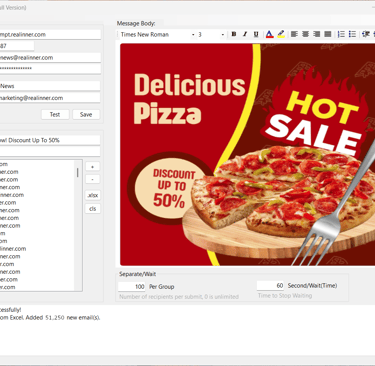The height and width of the screenshot is (366, 375).
Task: Click the outdent icon after bulleted list
Action: [x=366, y=34]
